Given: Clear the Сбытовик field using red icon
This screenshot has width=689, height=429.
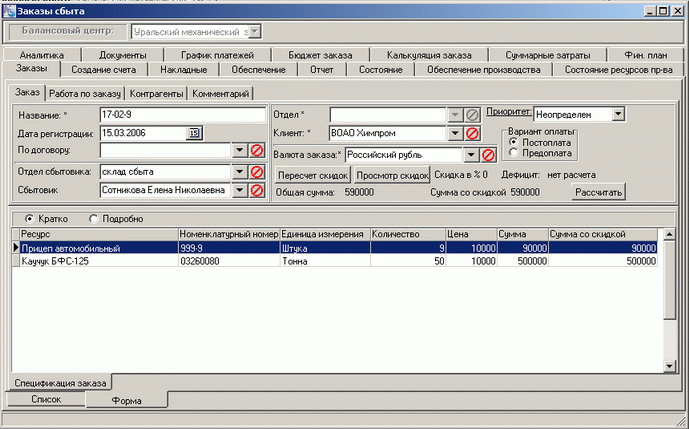Looking at the screenshot, I should (x=257, y=190).
